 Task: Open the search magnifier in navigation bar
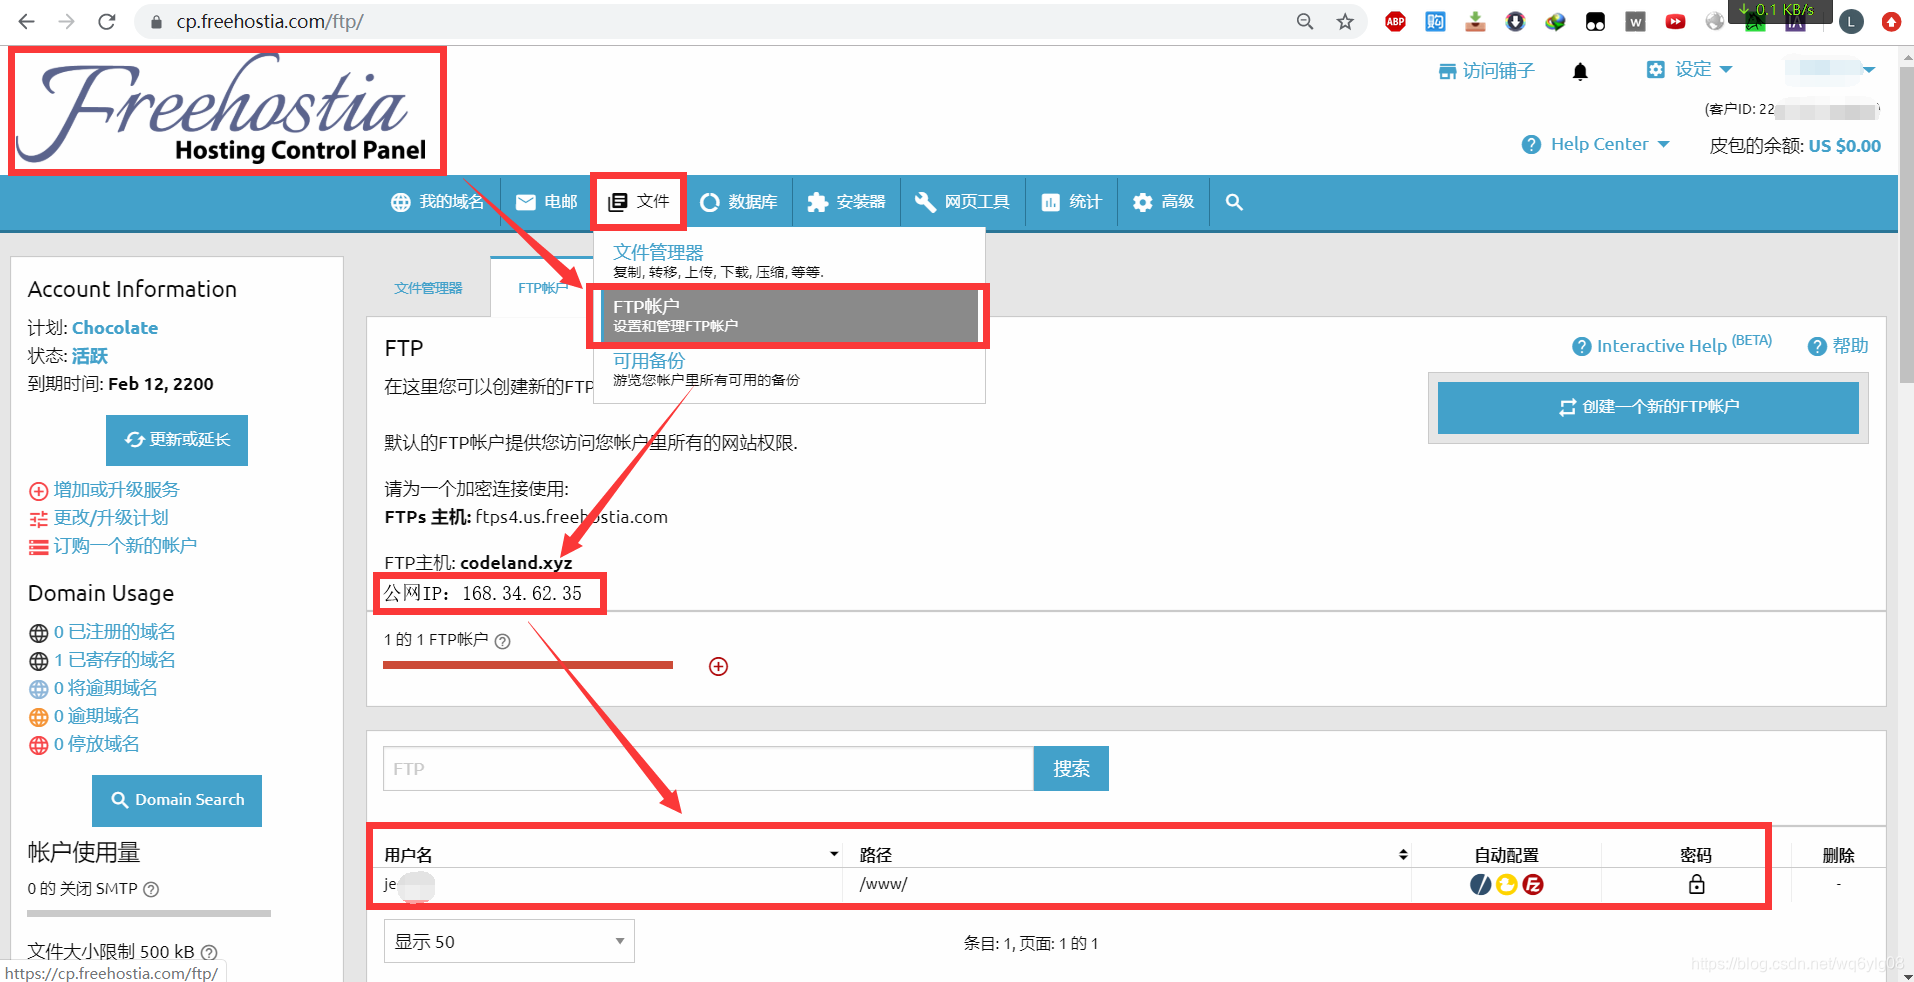click(1234, 202)
